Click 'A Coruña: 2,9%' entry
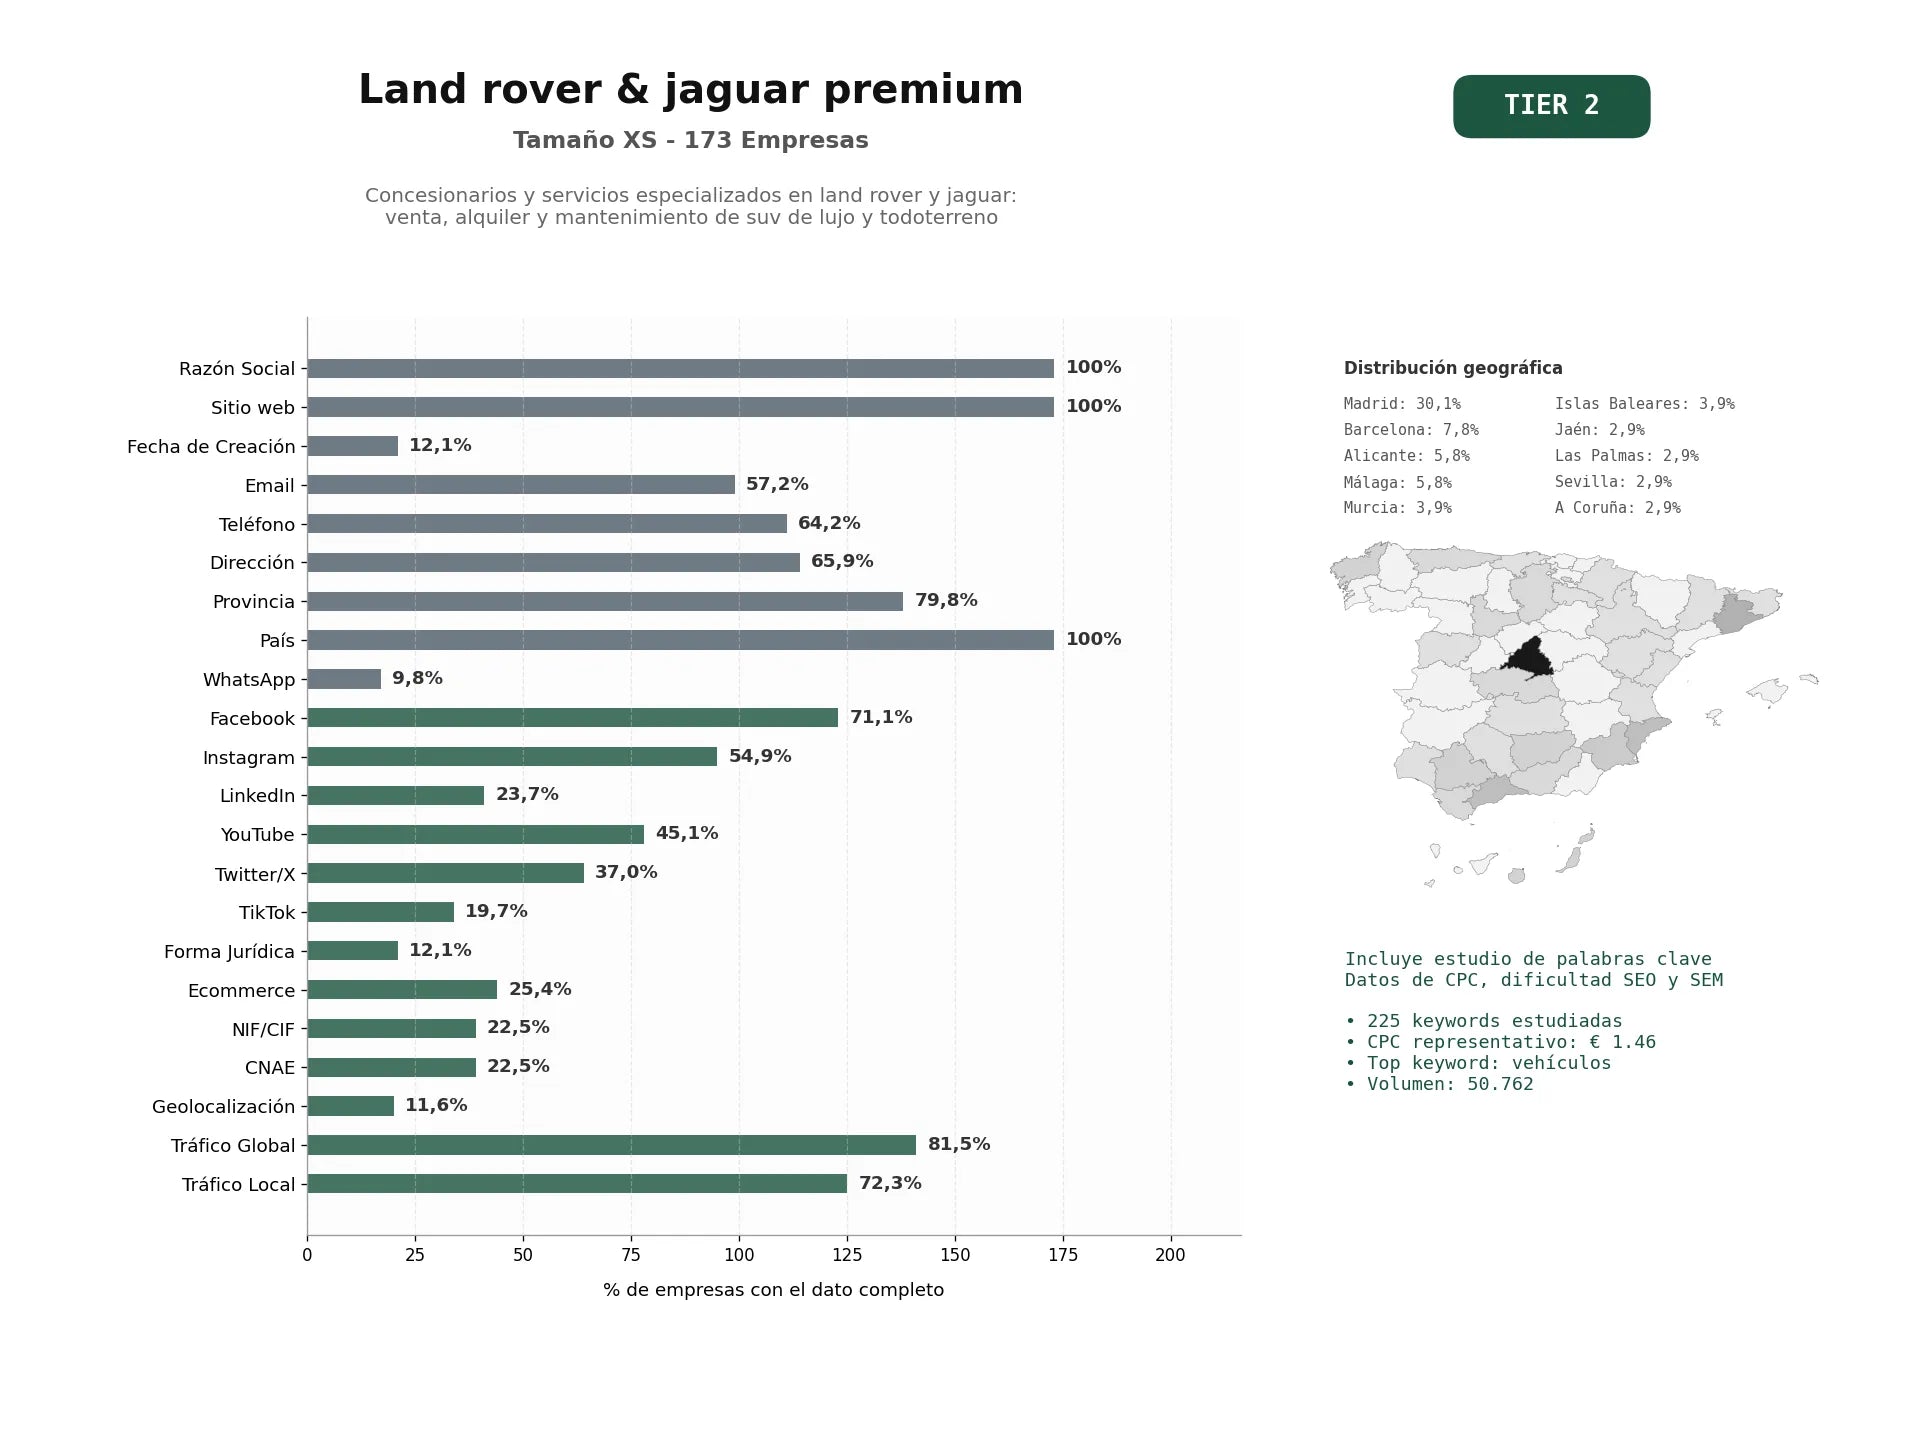Image resolution: width=1920 pixels, height=1440 pixels. 1618,508
